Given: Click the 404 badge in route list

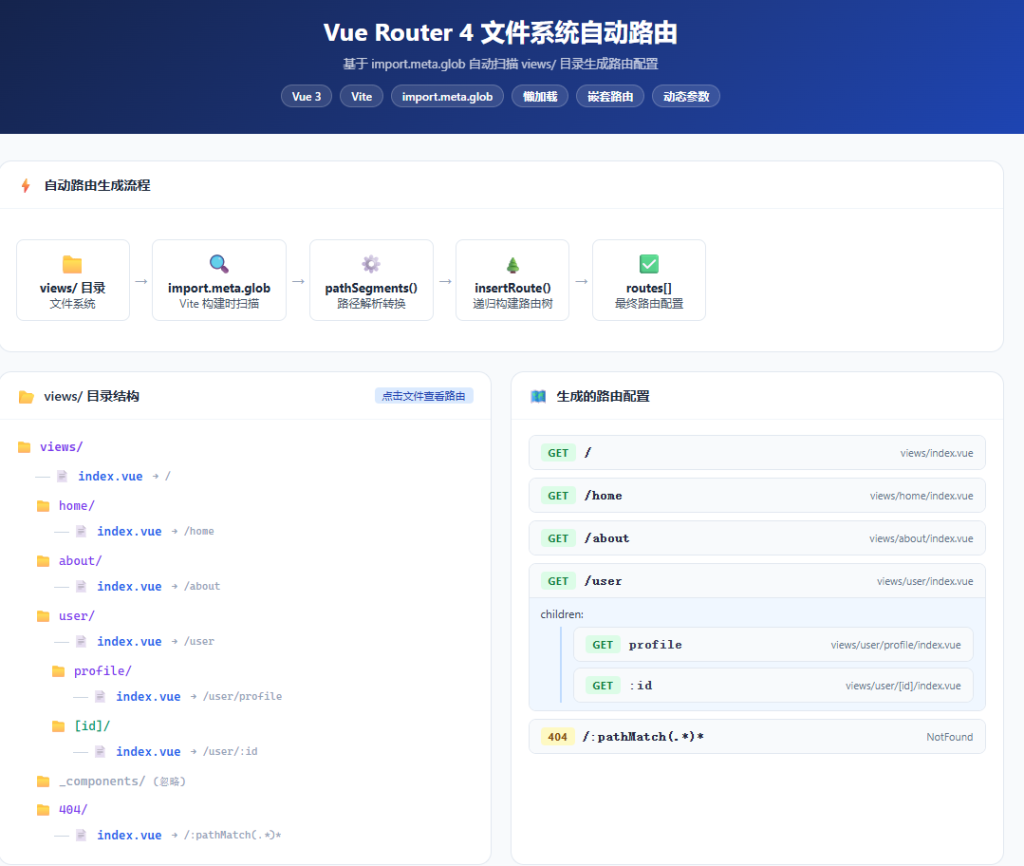Looking at the screenshot, I should click(557, 737).
